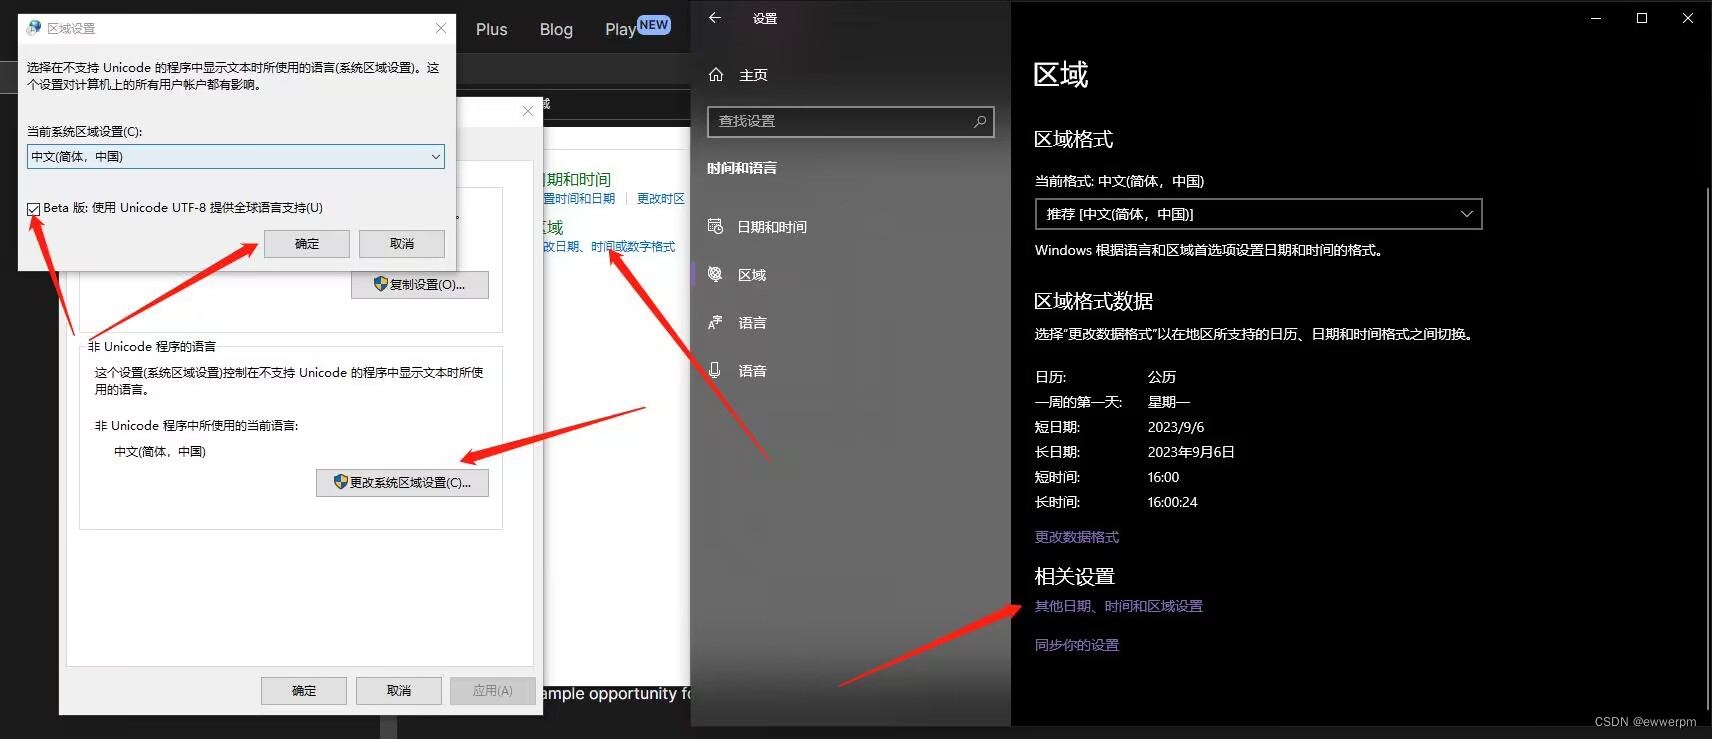The height and width of the screenshot is (739, 1712).
Task: Click 更改系统区域设置(C)... button
Action: tap(403, 483)
